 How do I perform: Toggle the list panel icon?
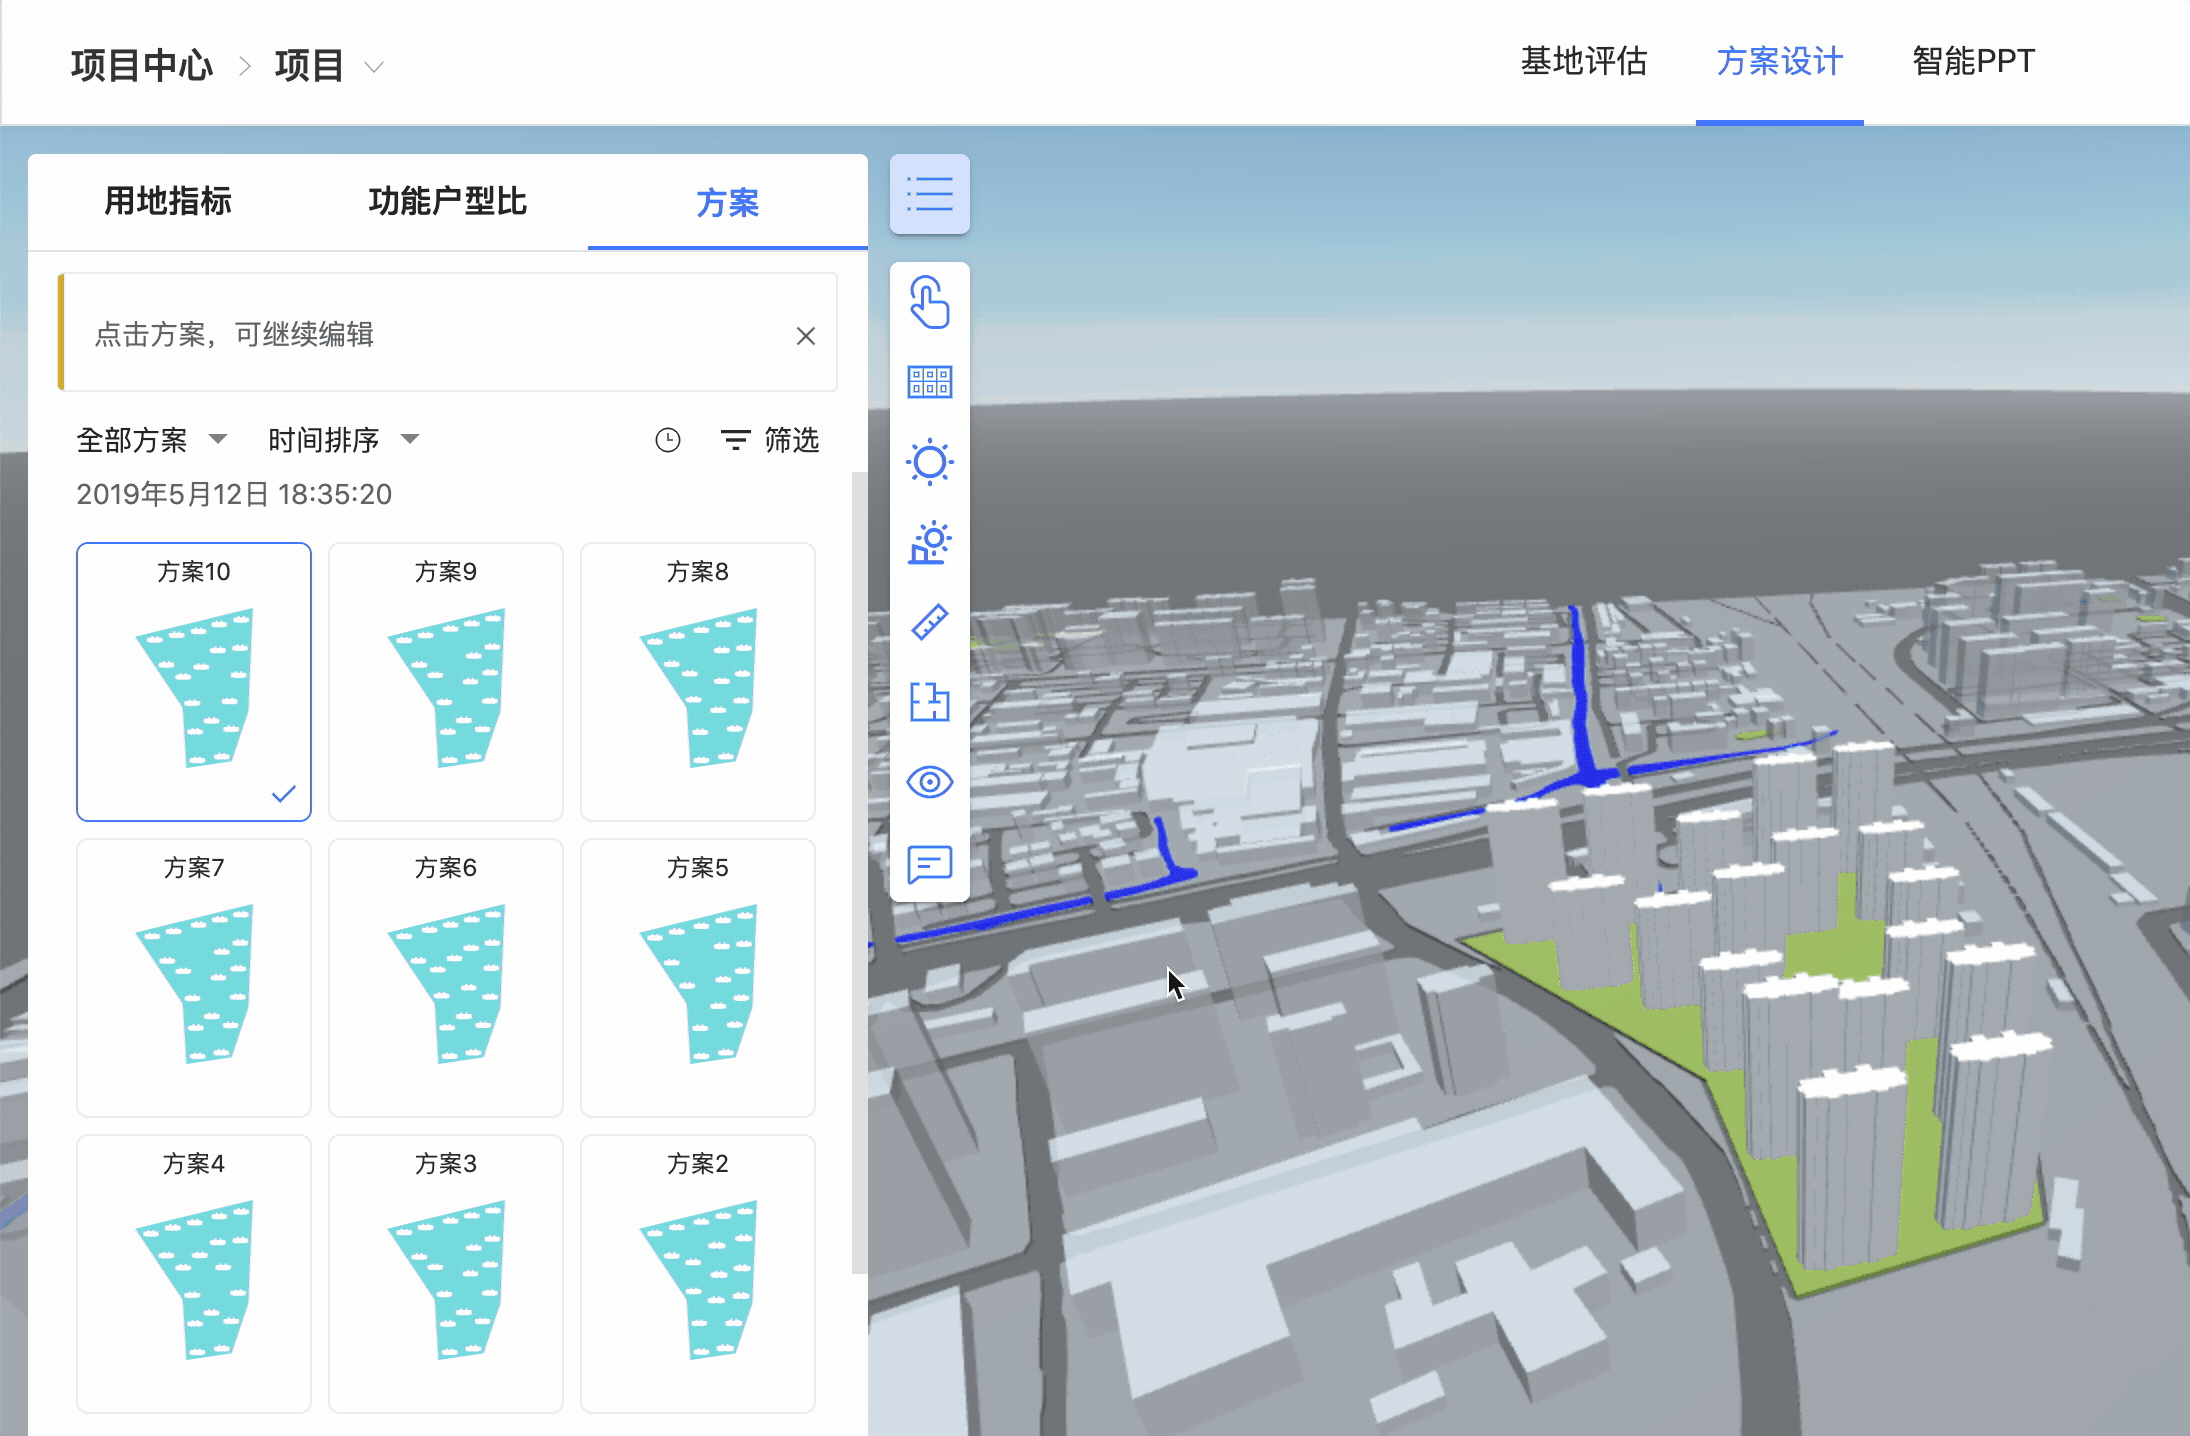[929, 194]
